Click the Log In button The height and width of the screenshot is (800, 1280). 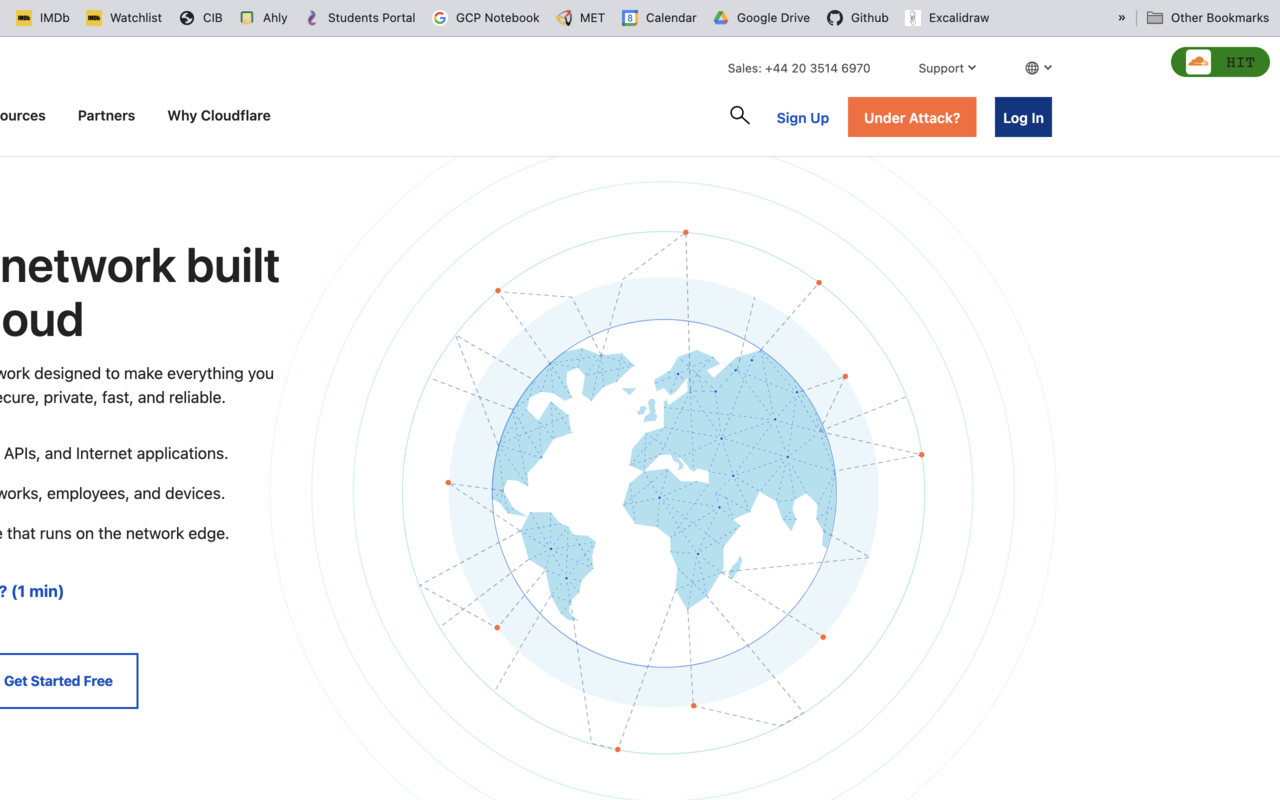tap(1023, 117)
